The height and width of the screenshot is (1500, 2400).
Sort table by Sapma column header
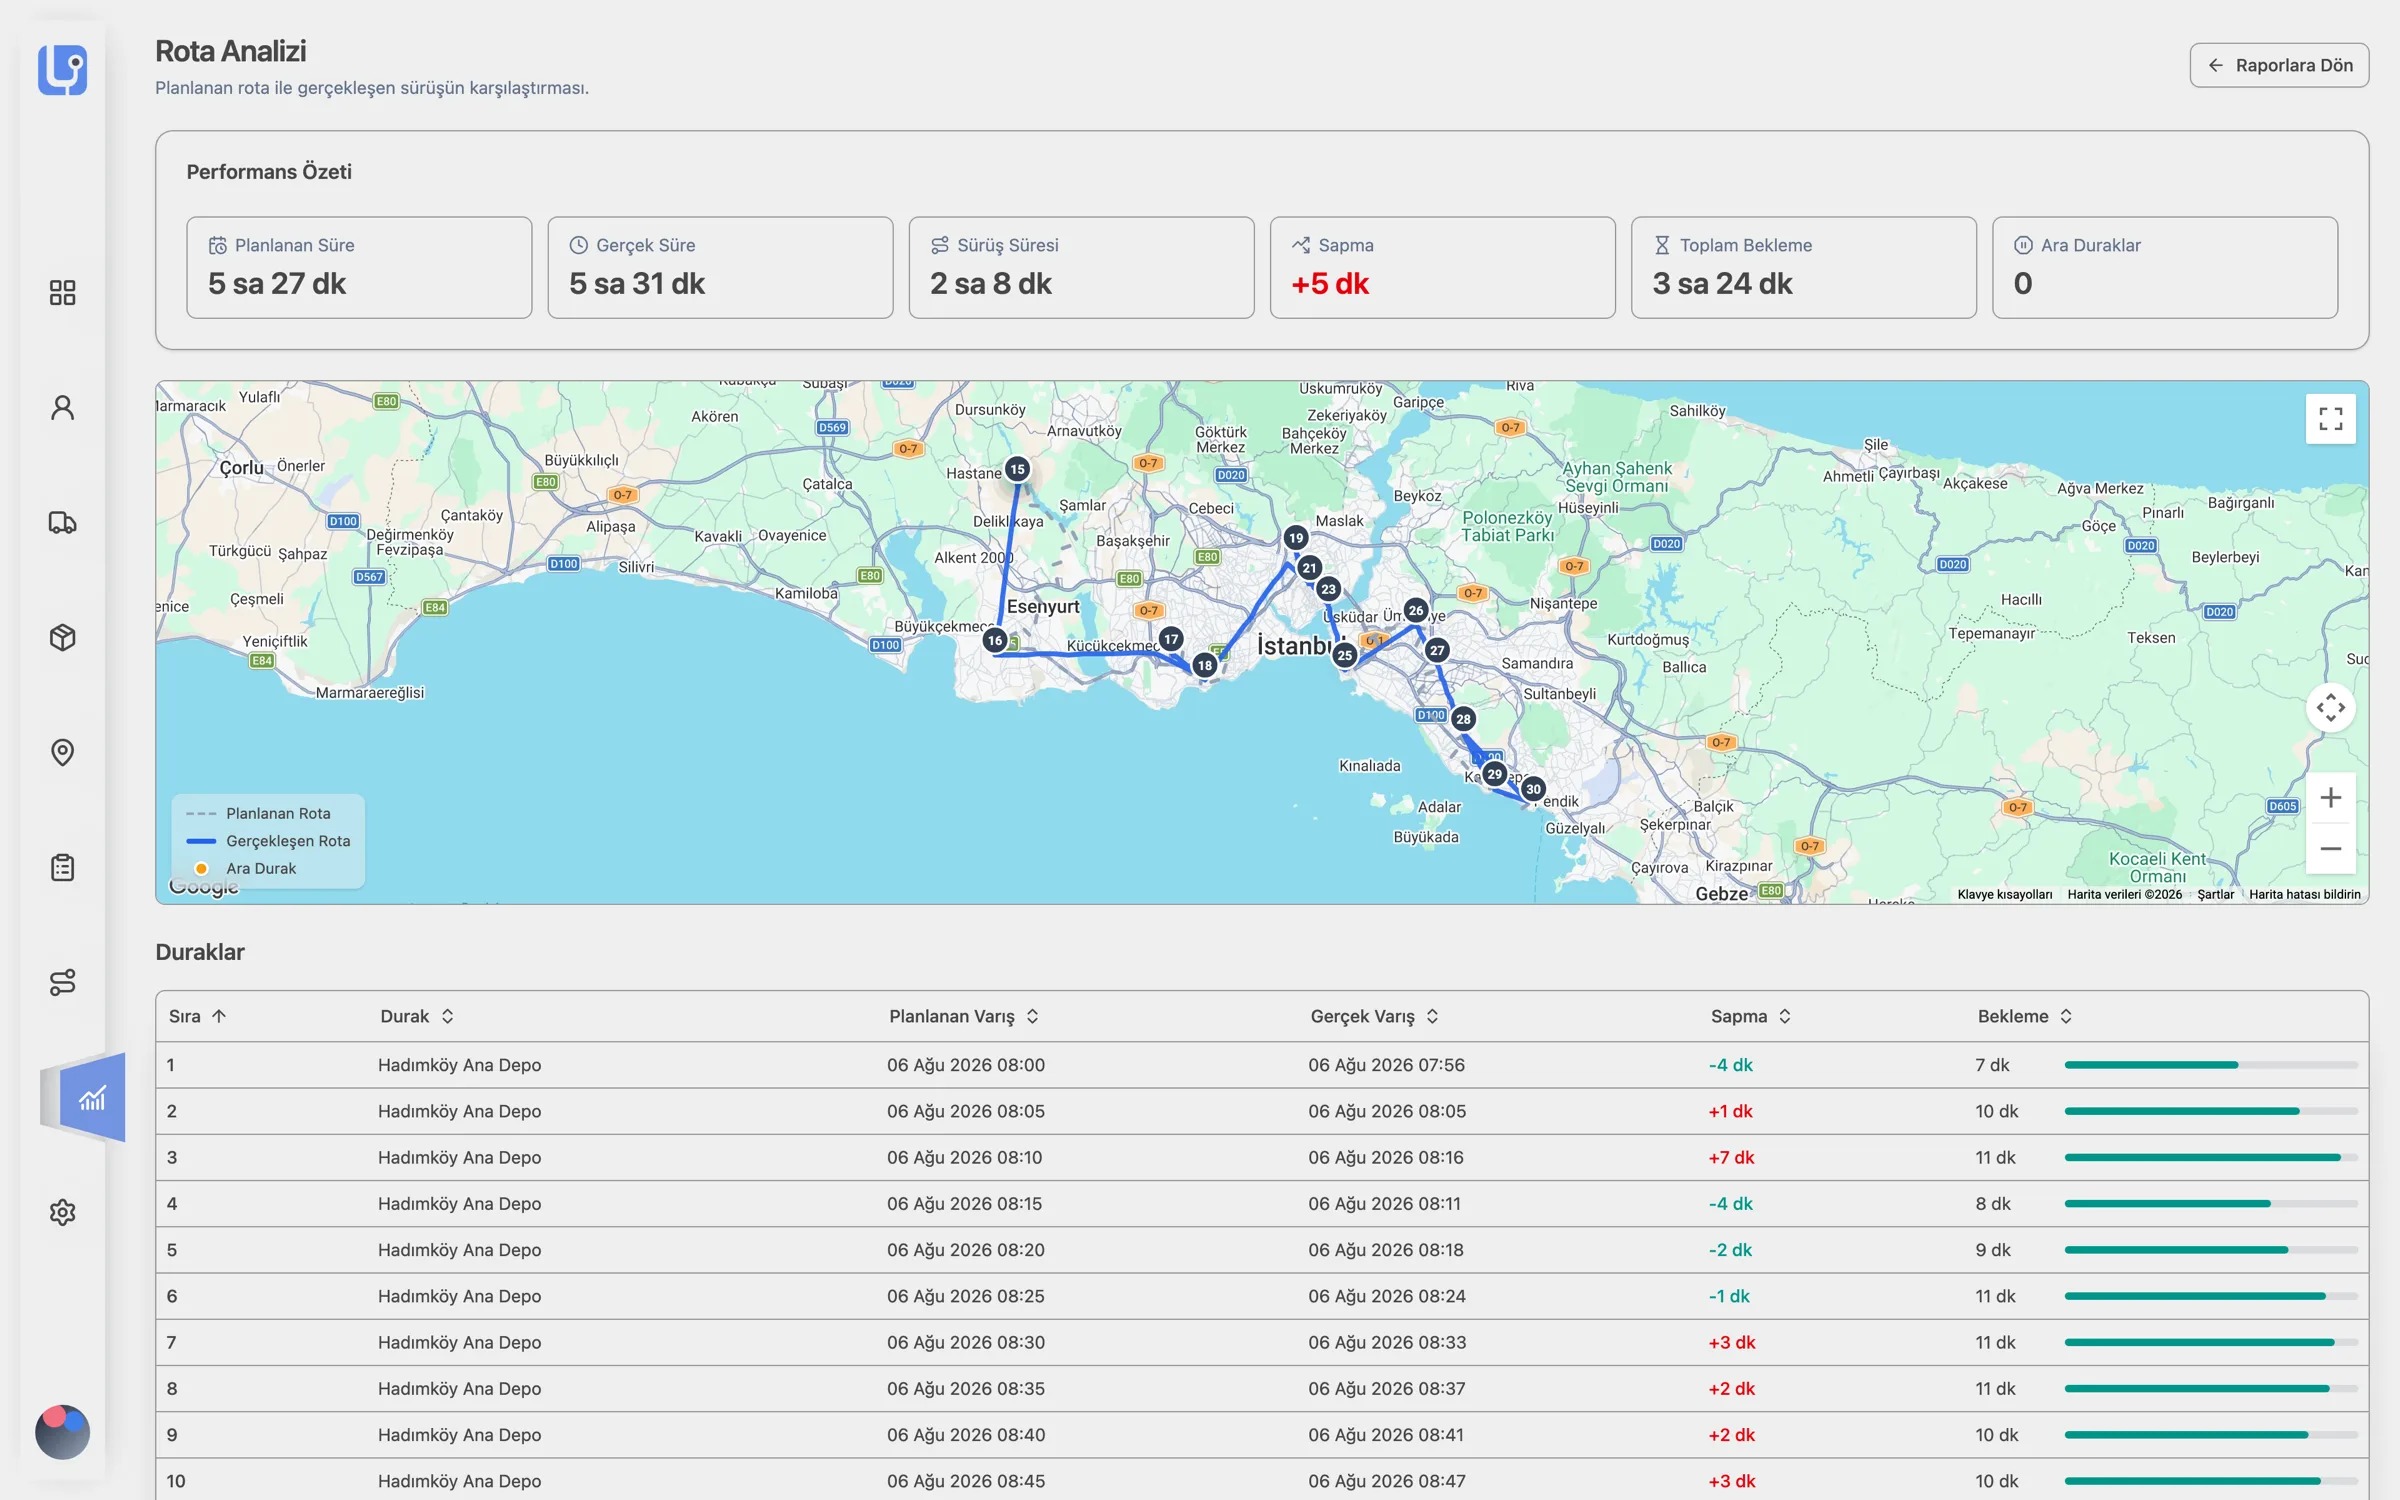pos(1750,1016)
